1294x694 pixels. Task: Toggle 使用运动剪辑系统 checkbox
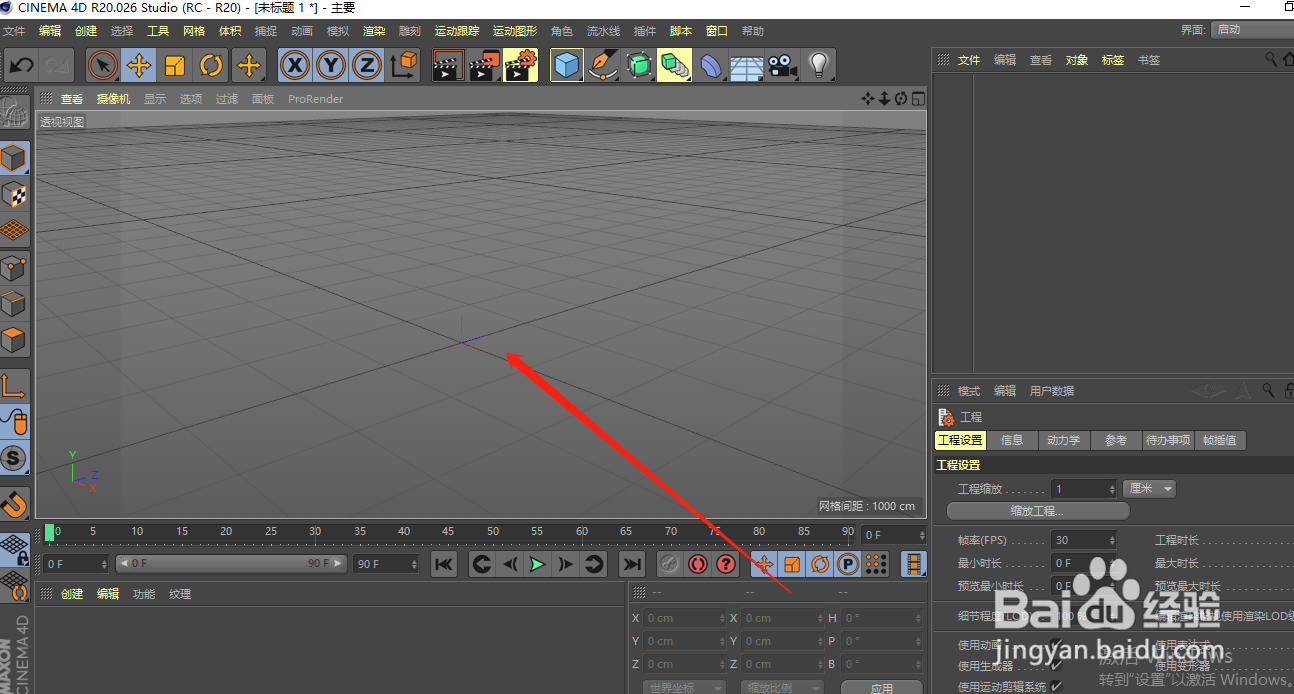point(1056,687)
